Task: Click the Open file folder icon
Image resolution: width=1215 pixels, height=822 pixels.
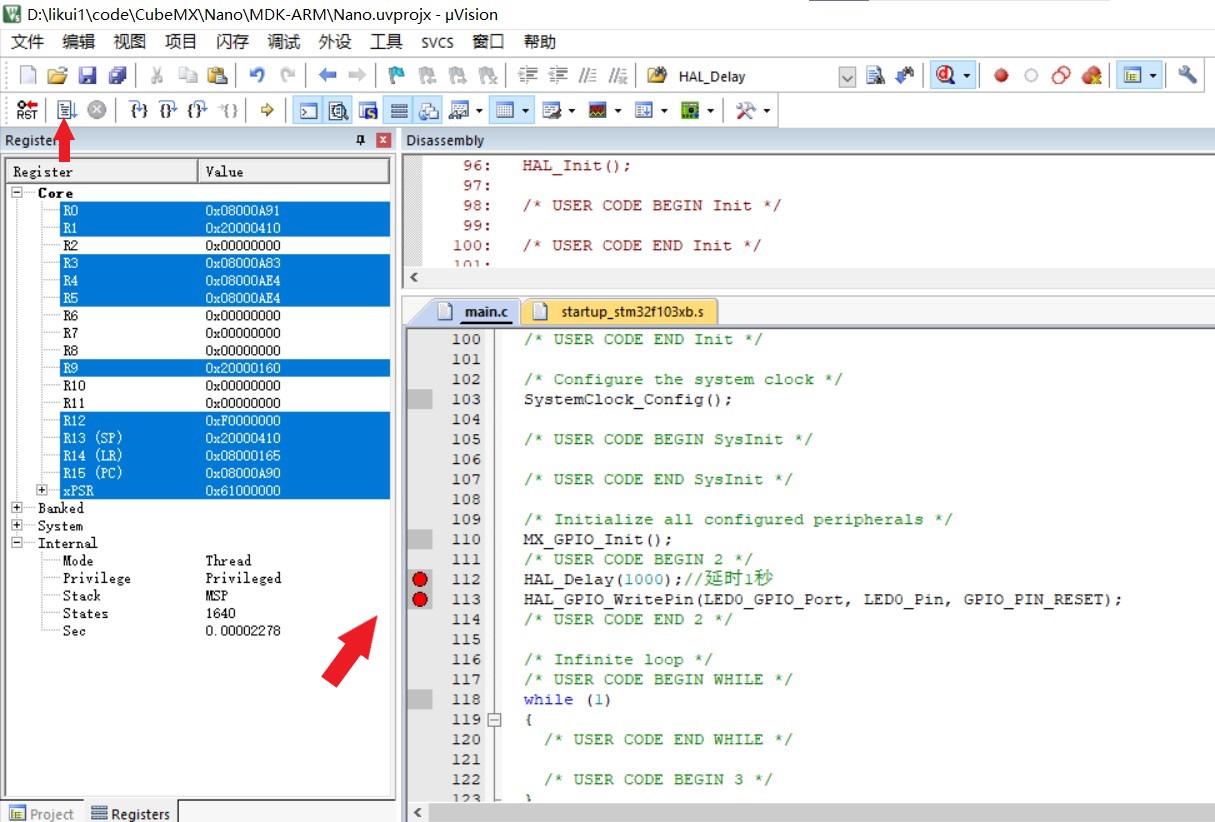Action: (57, 75)
